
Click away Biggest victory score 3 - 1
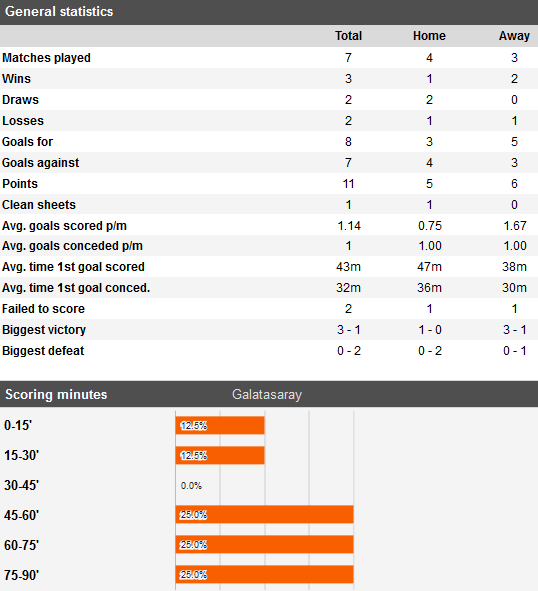click(x=514, y=330)
